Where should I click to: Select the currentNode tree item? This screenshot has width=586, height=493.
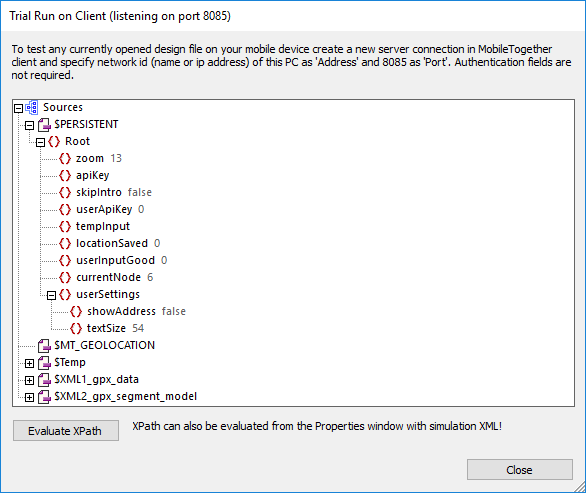[106, 277]
